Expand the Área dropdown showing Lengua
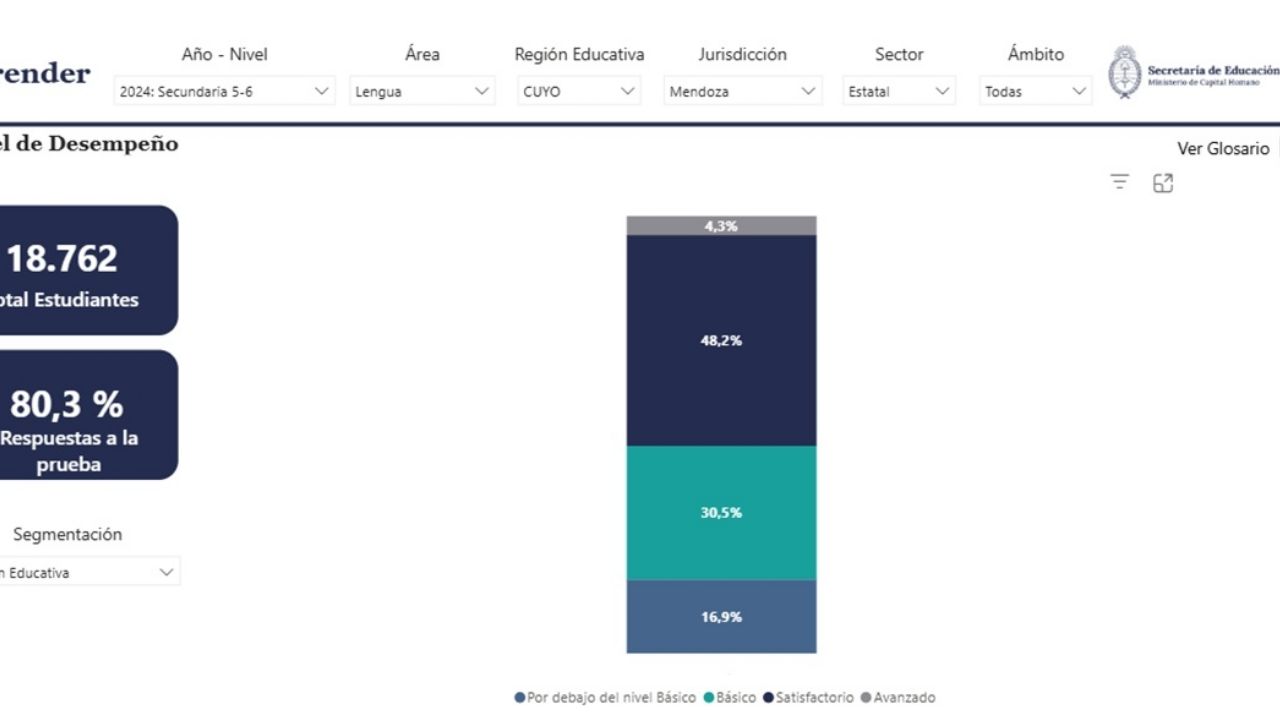 421,91
